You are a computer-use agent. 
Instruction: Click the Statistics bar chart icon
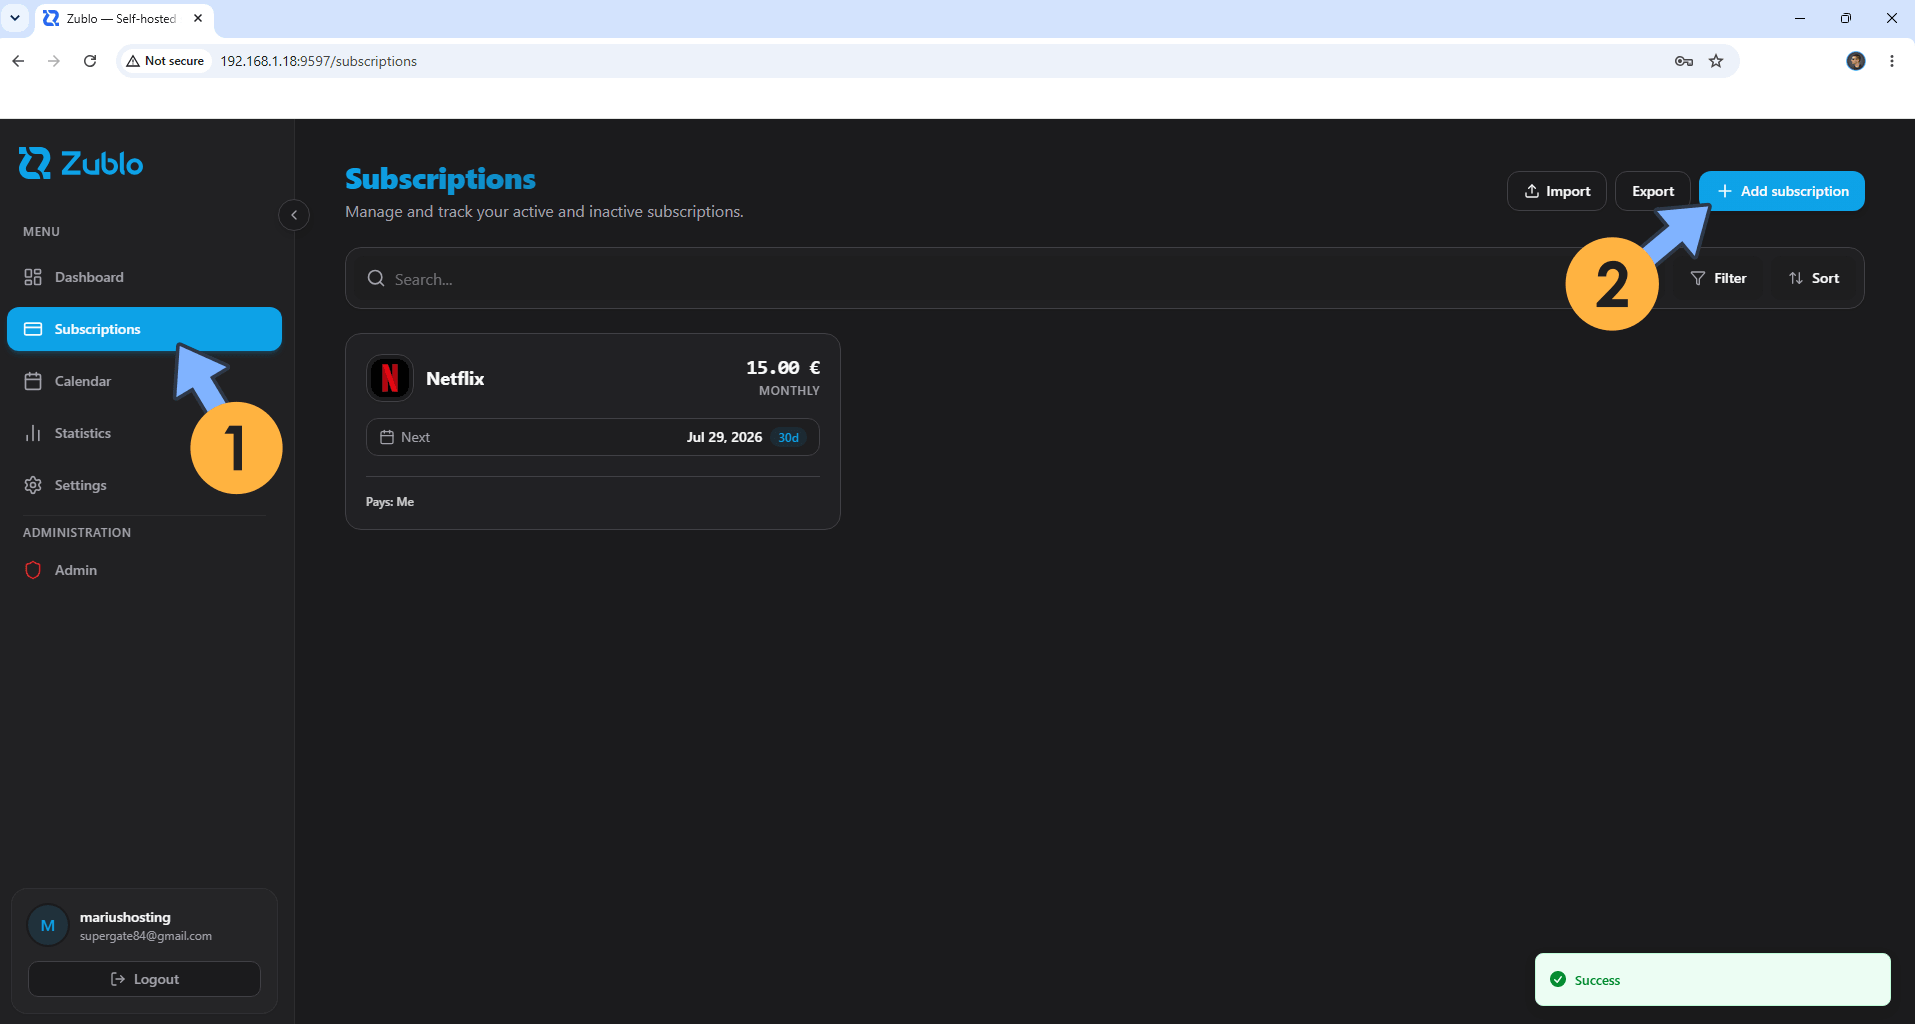pyautogui.click(x=33, y=433)
